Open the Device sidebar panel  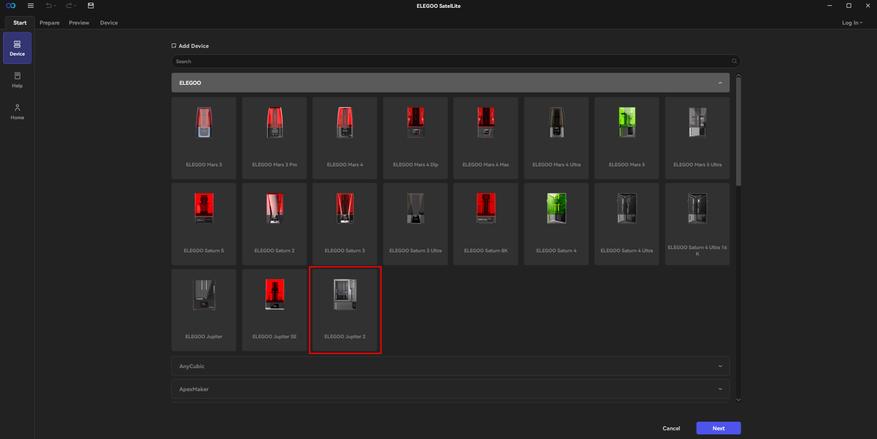(17, 48)
